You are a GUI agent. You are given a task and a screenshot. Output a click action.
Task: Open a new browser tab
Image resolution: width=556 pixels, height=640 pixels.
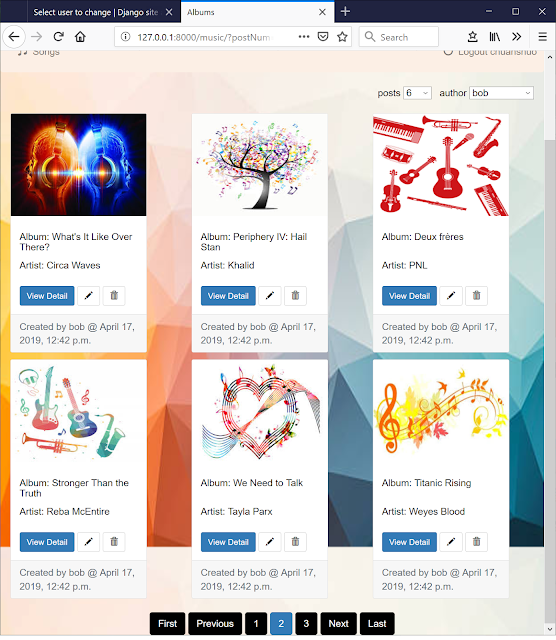point(345,11)
